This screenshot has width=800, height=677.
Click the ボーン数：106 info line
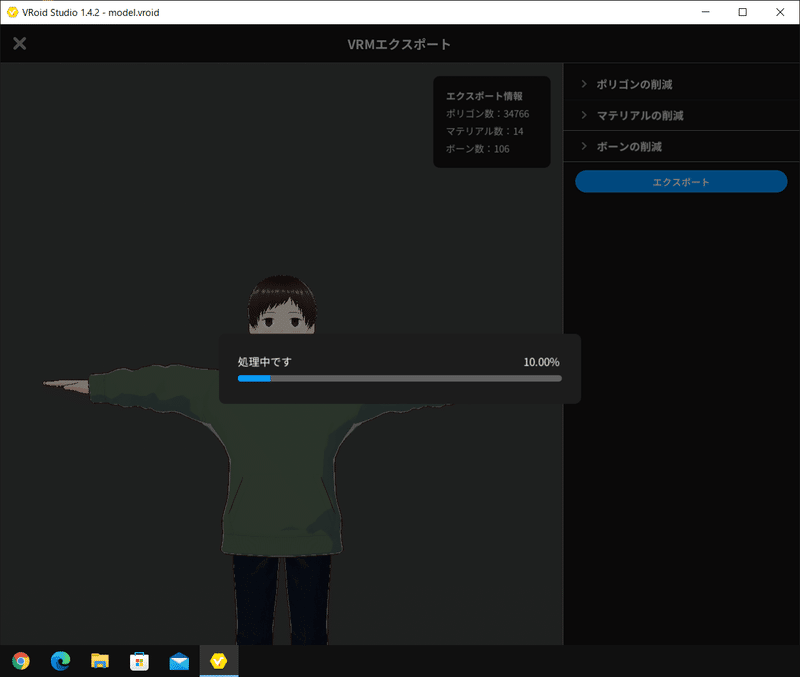478,149
